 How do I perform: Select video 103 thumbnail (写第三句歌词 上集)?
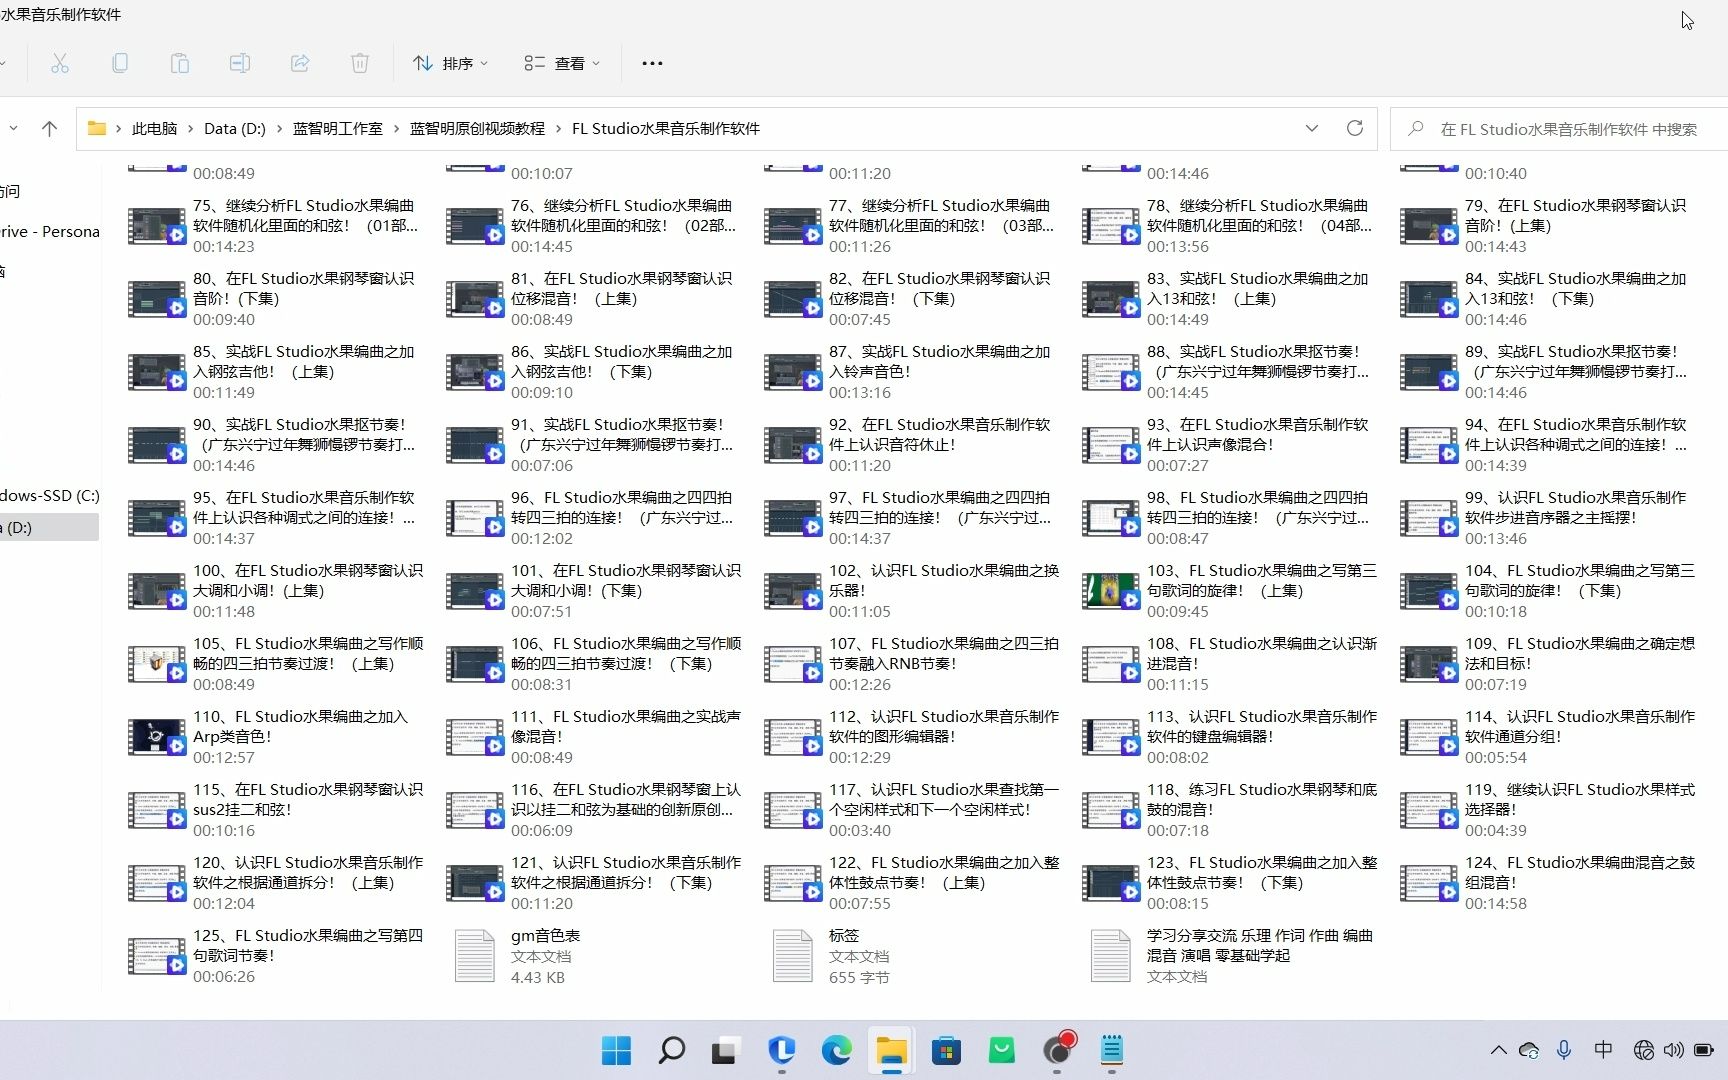tap(1111, 590)
